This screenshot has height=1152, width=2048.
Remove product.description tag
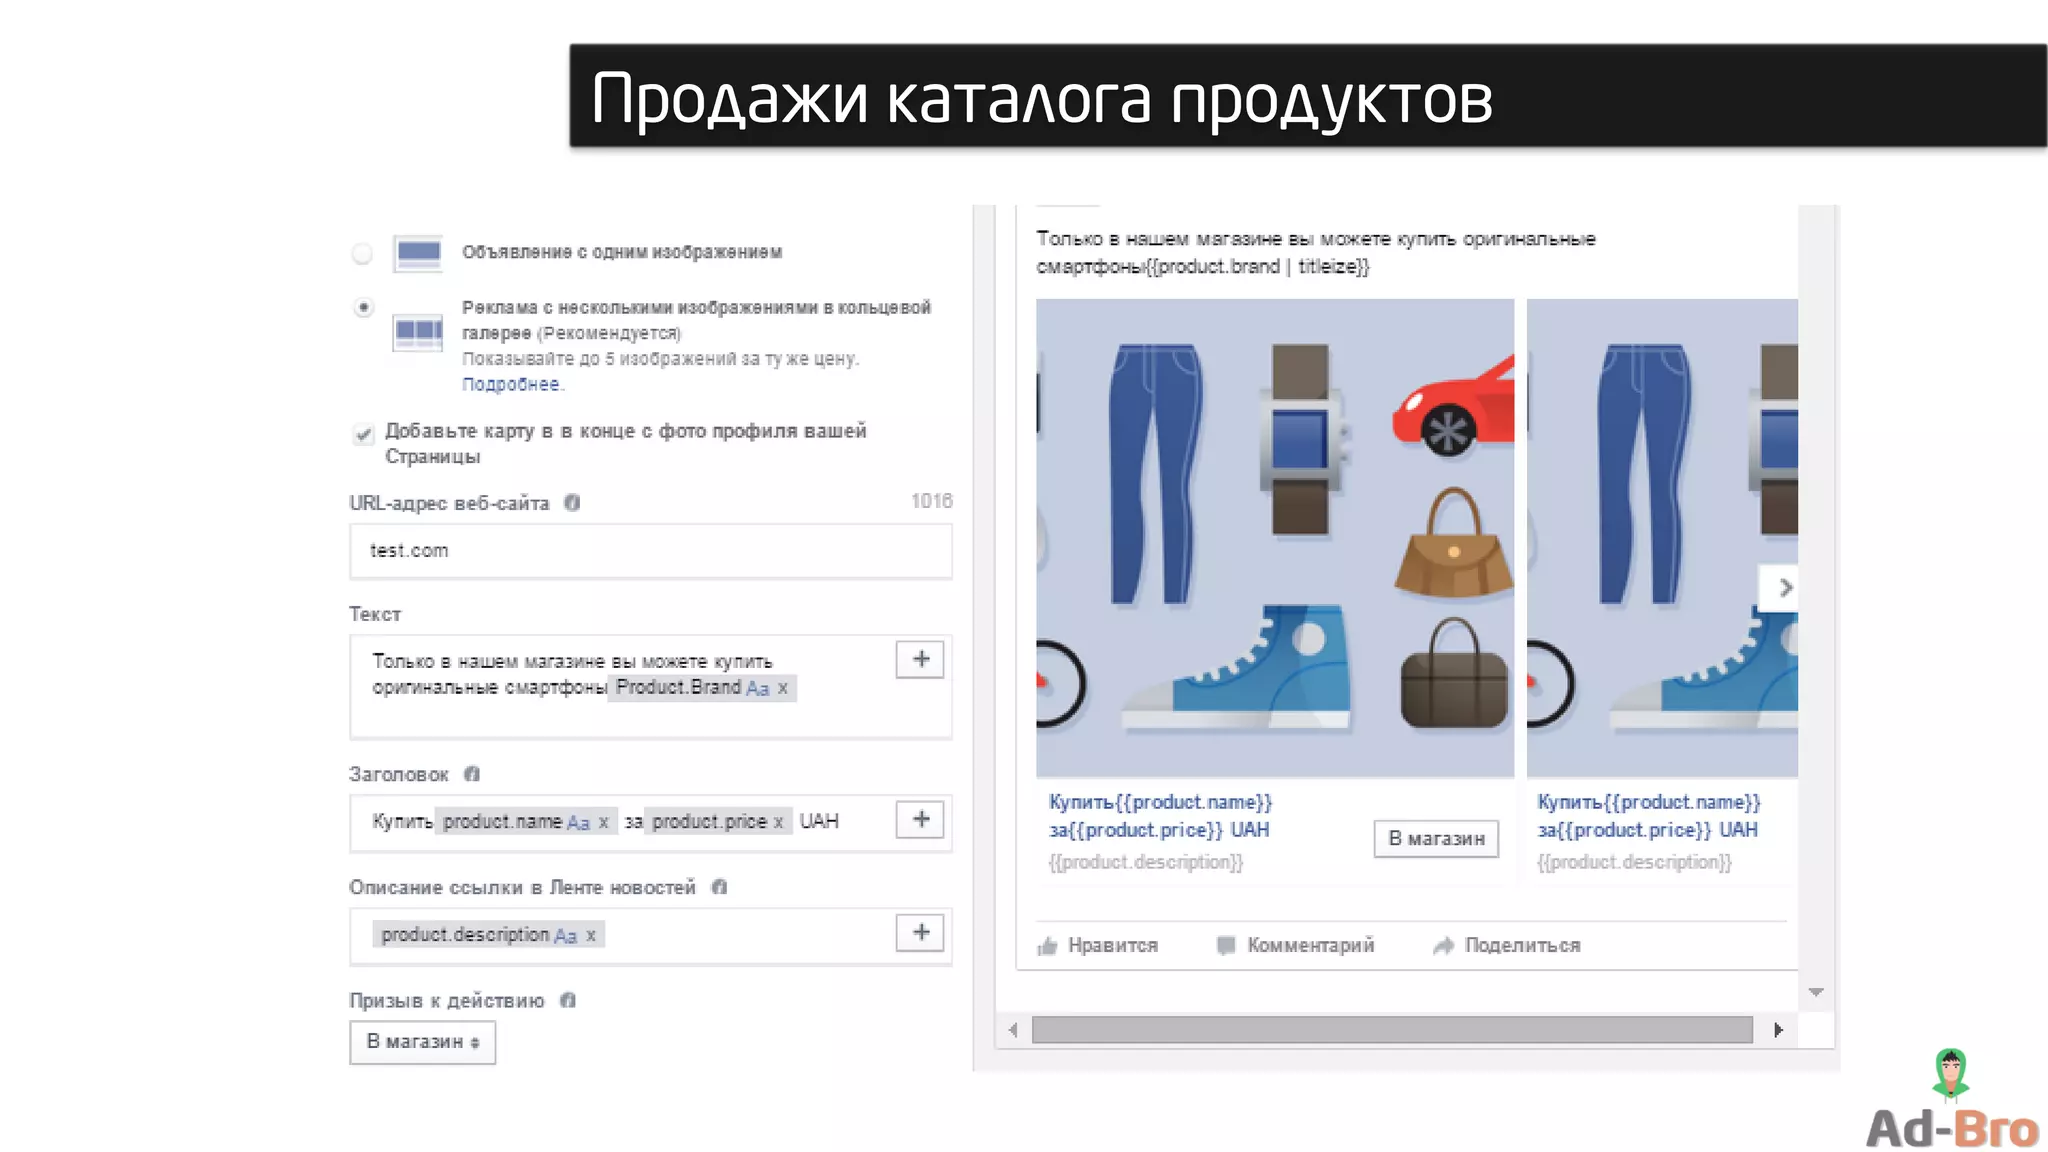point(591,935)
